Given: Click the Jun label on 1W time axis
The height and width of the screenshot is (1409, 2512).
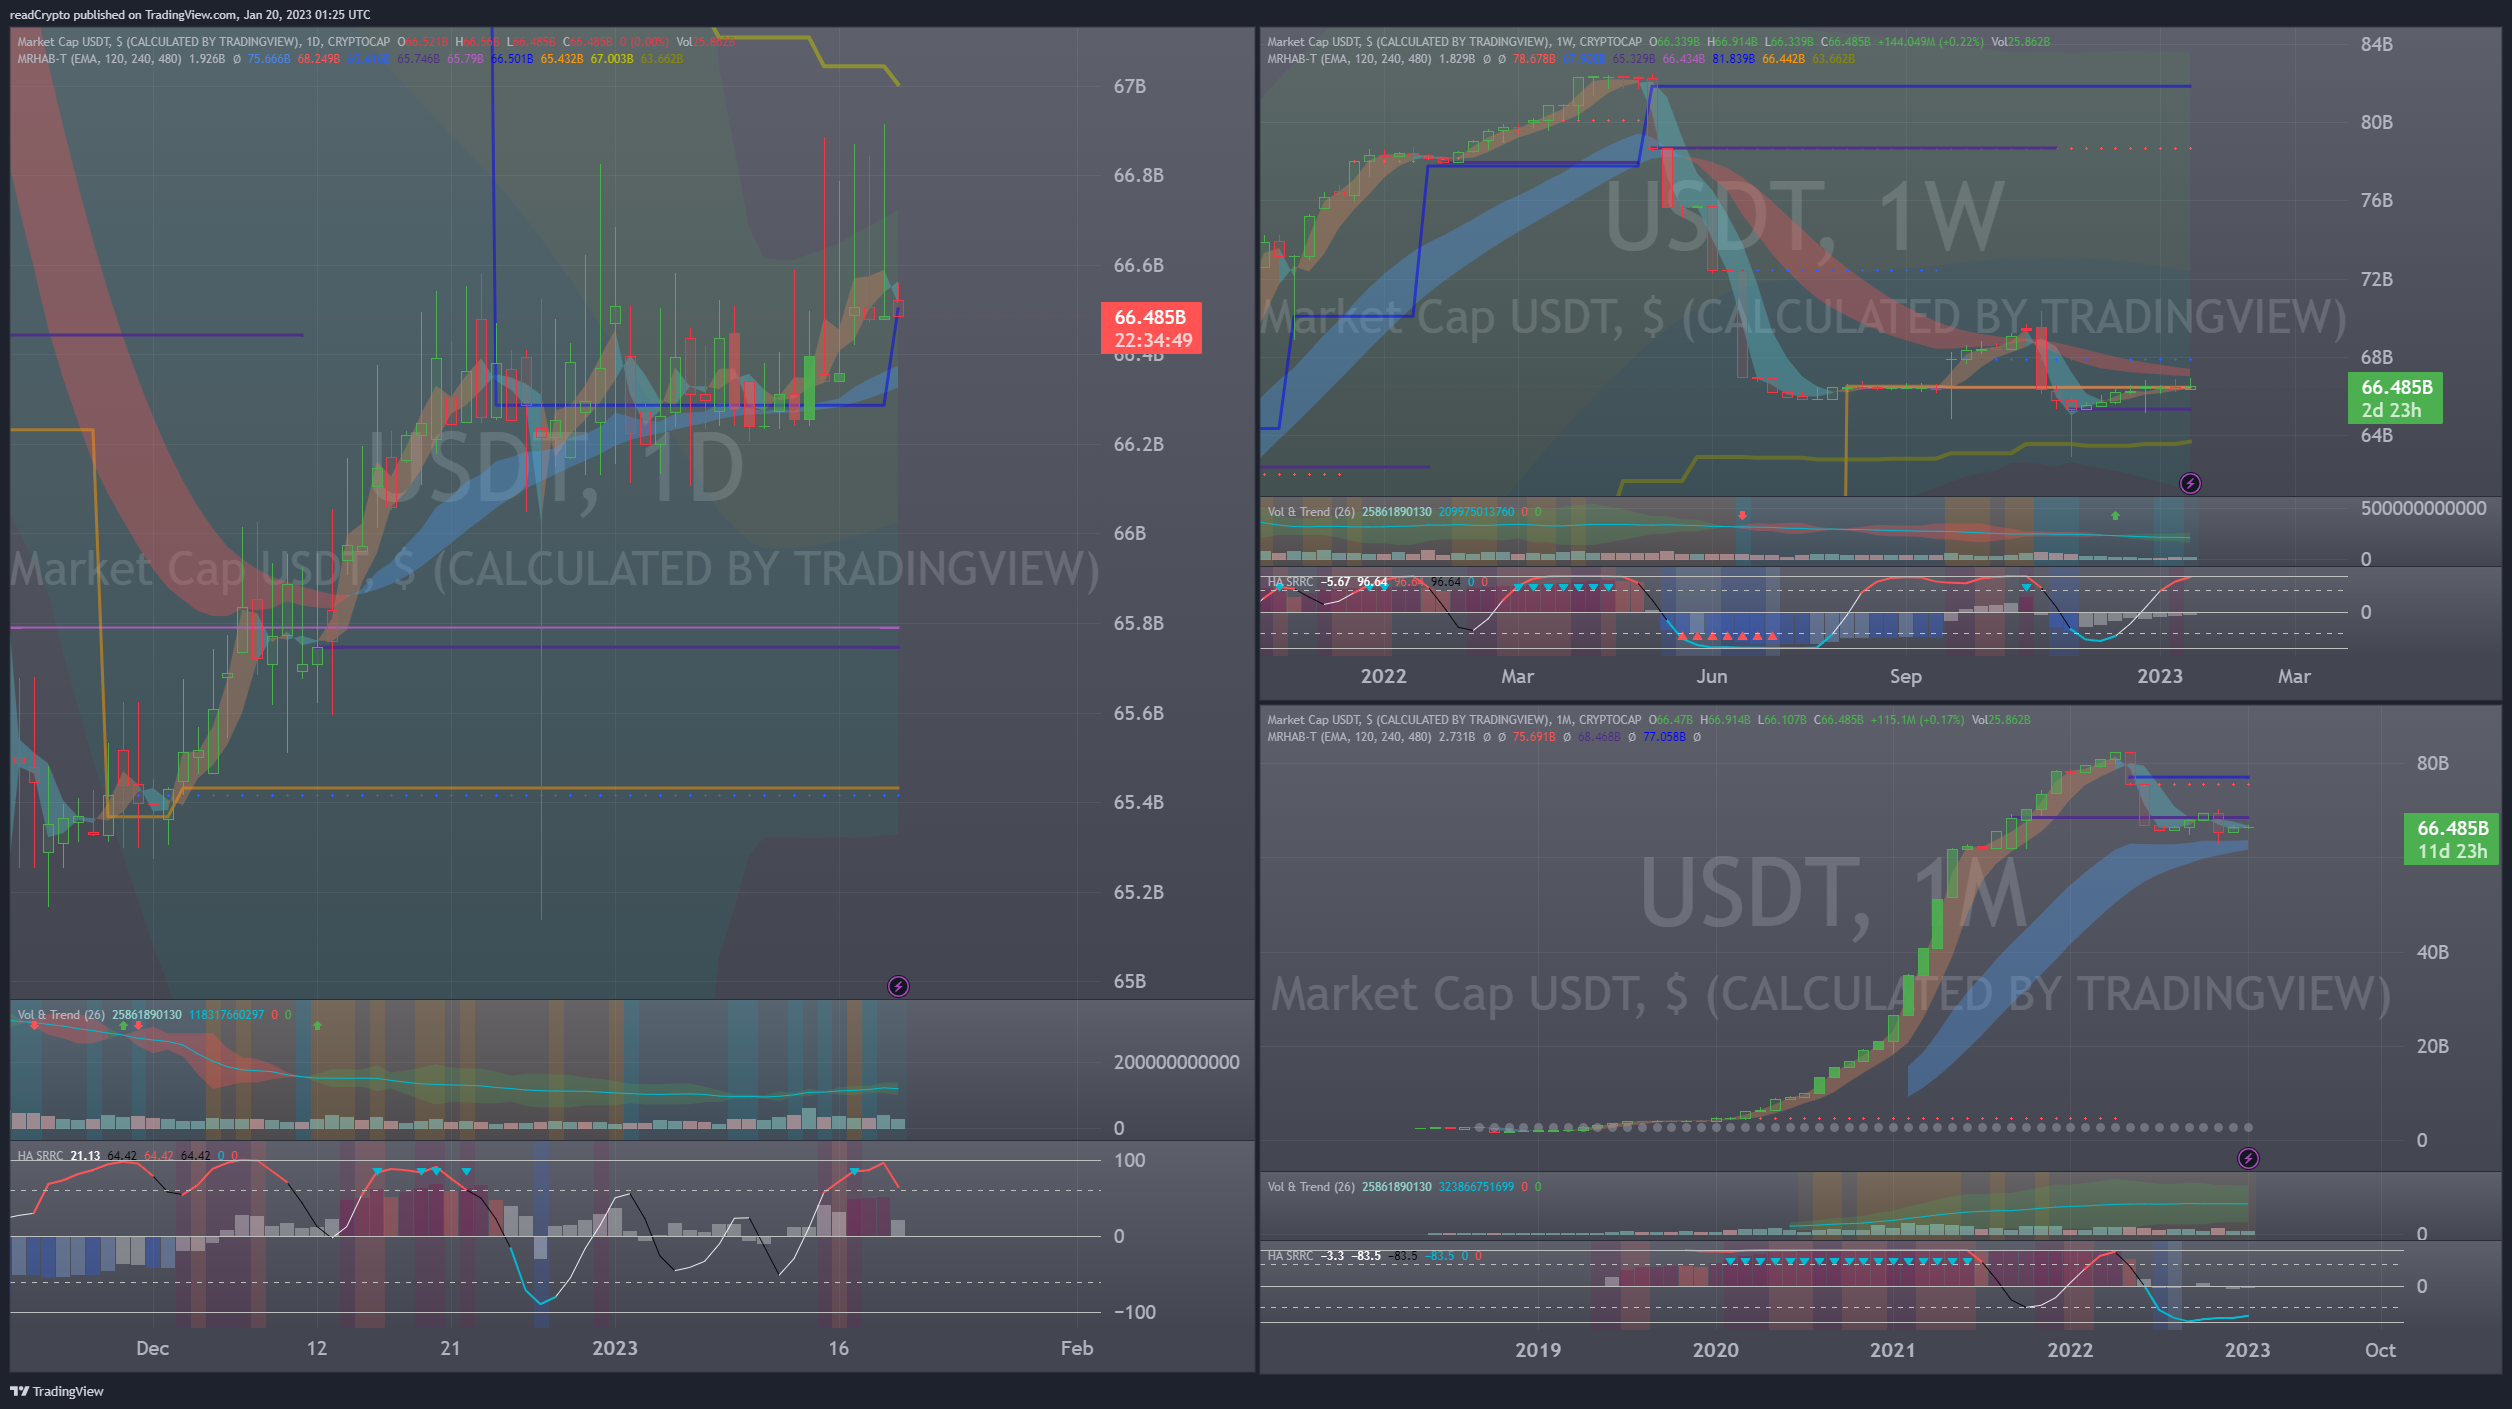Looking at the screenshot, I should 1711,676.
